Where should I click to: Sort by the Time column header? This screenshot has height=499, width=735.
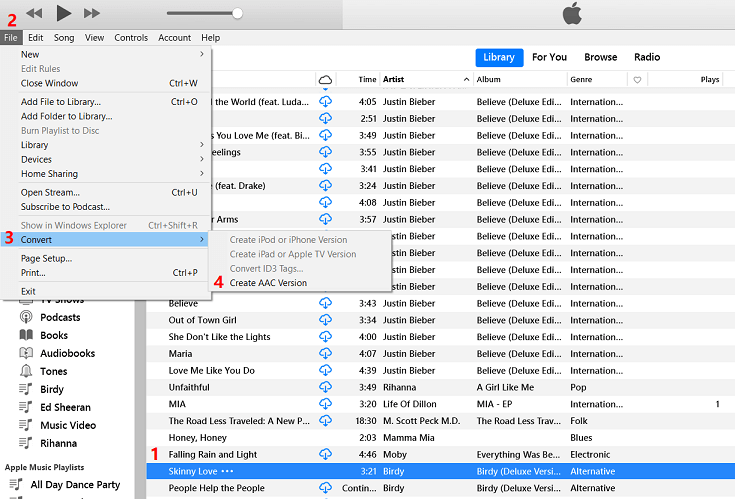coord(367,79)
